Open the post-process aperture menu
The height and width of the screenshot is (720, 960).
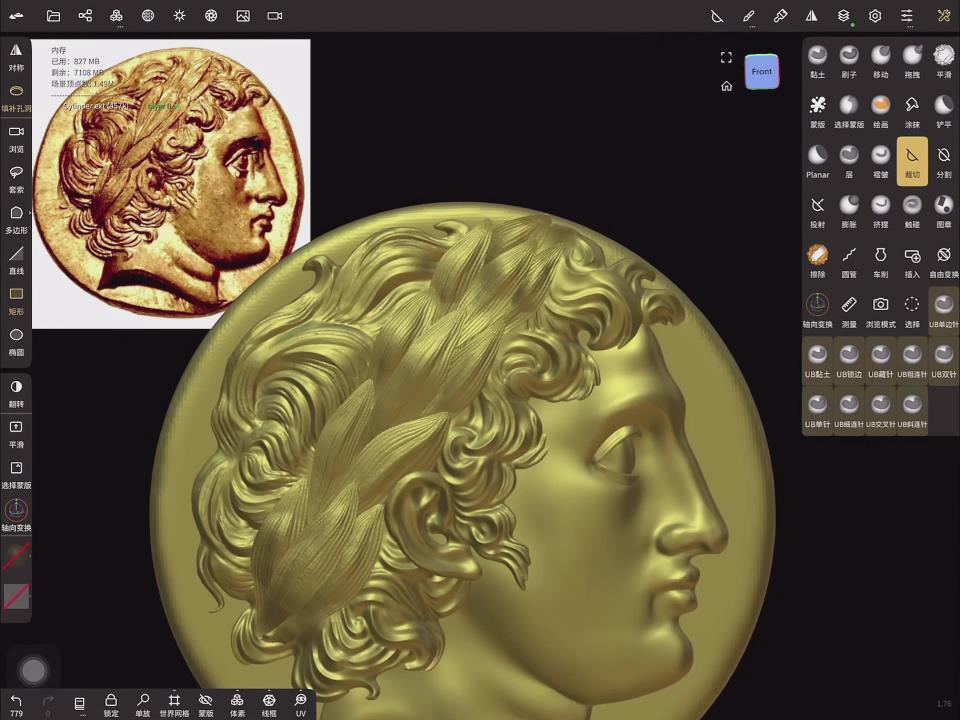211,16
